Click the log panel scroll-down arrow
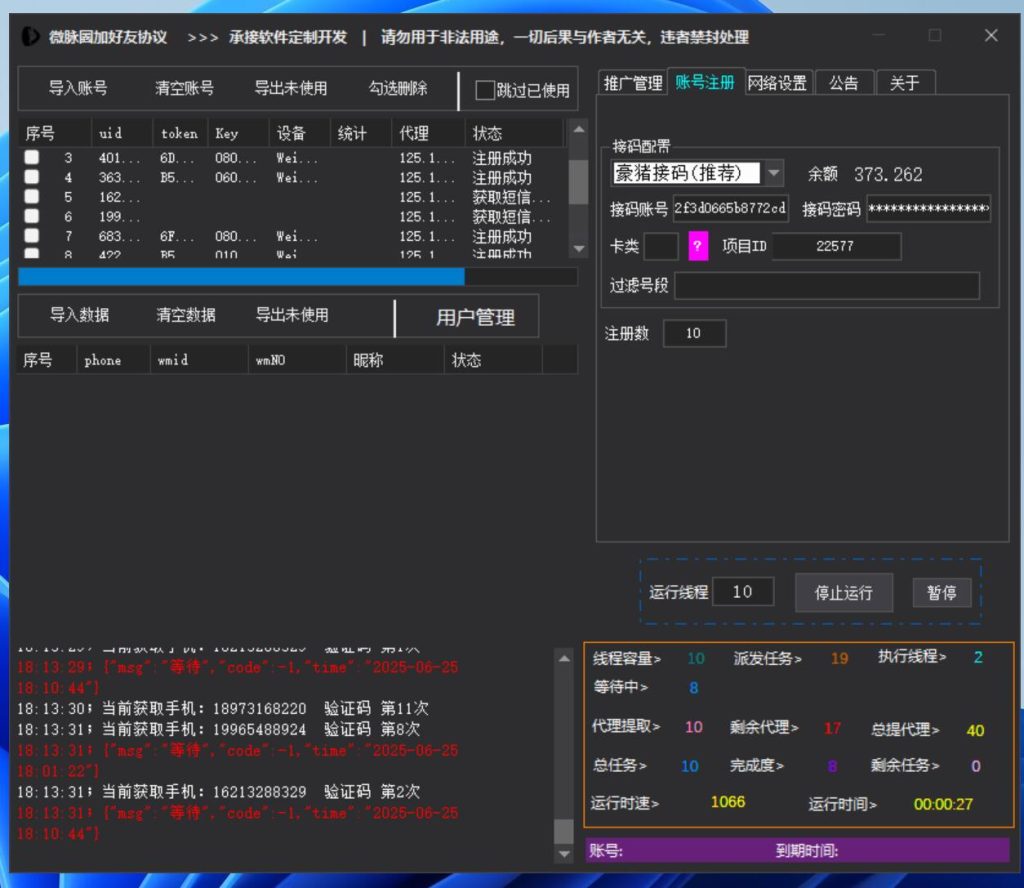Image resolution: width=1024 pixels, height=888 pixels. [x=564, y=853]
